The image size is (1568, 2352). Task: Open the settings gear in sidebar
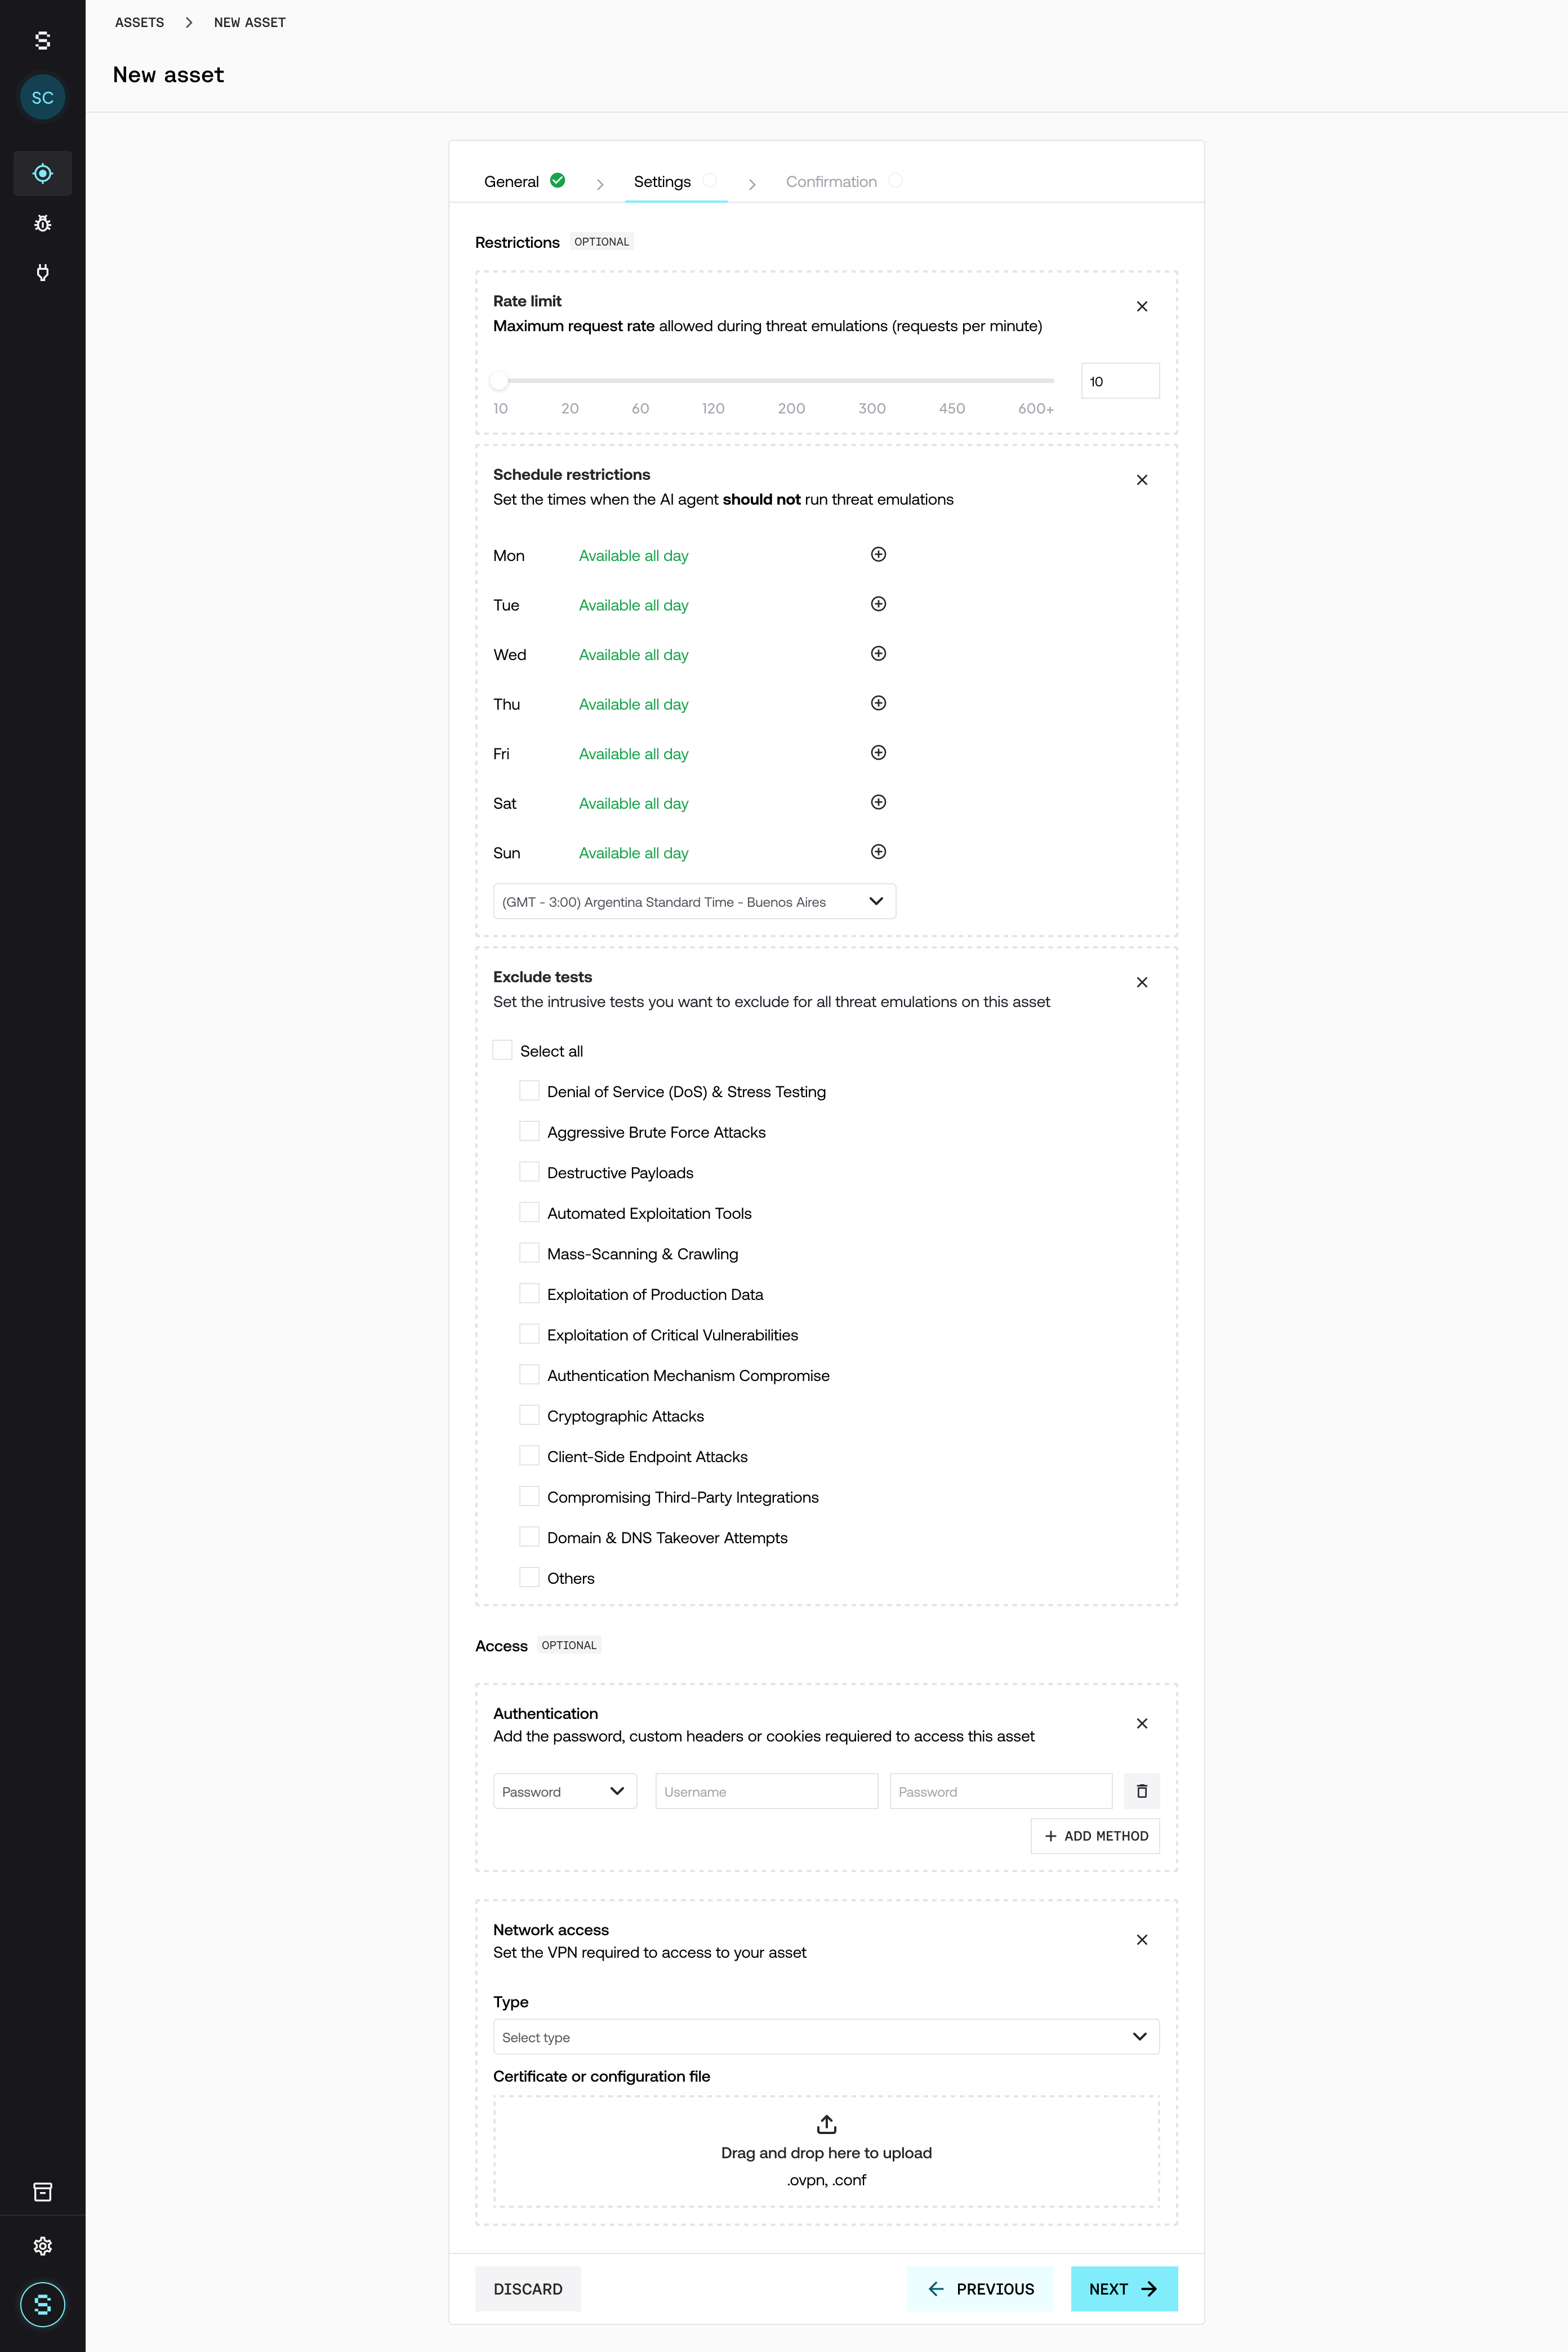tap(42, 2246)
